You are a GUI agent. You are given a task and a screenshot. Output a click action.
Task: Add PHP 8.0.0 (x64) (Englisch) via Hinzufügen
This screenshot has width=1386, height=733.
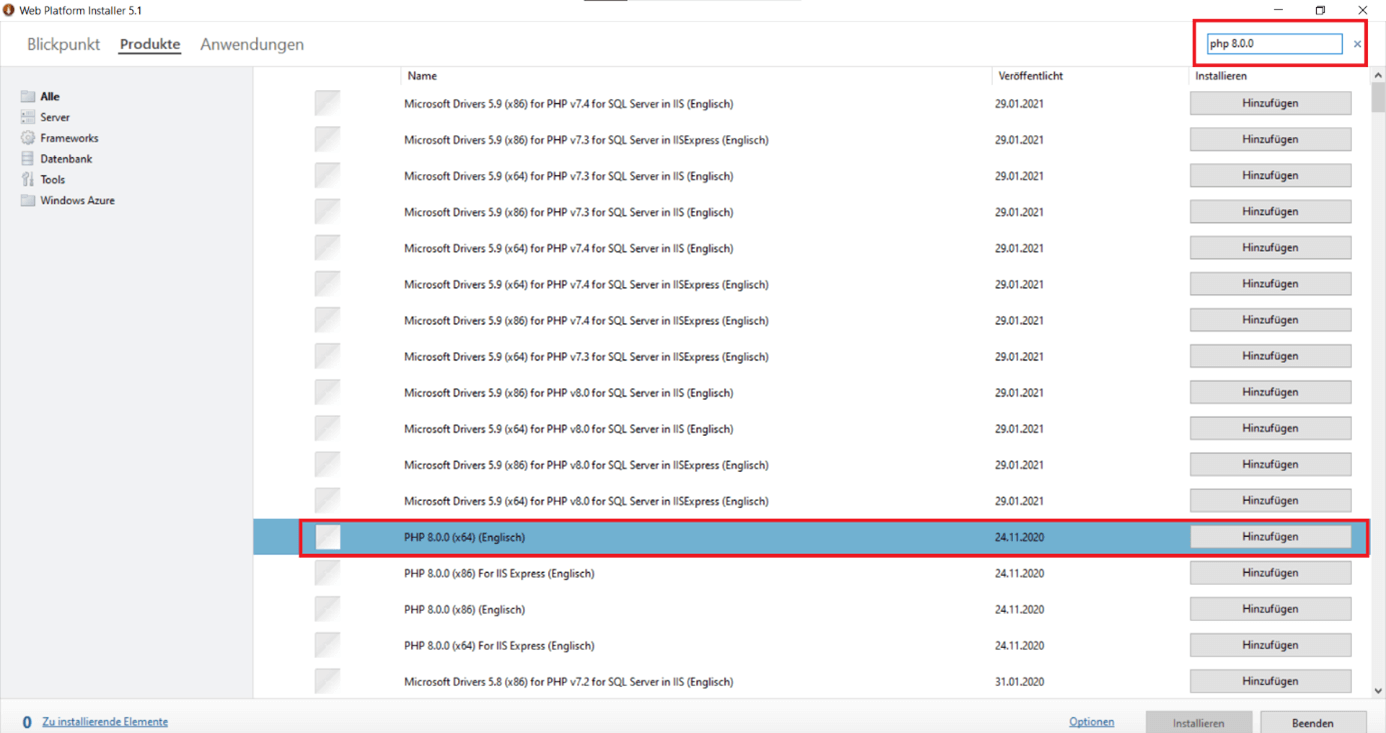click(x=1270, y=537)
